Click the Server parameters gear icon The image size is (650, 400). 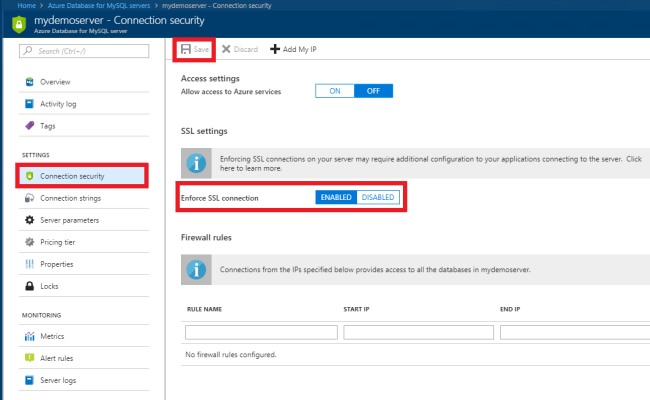click(29, 220)
